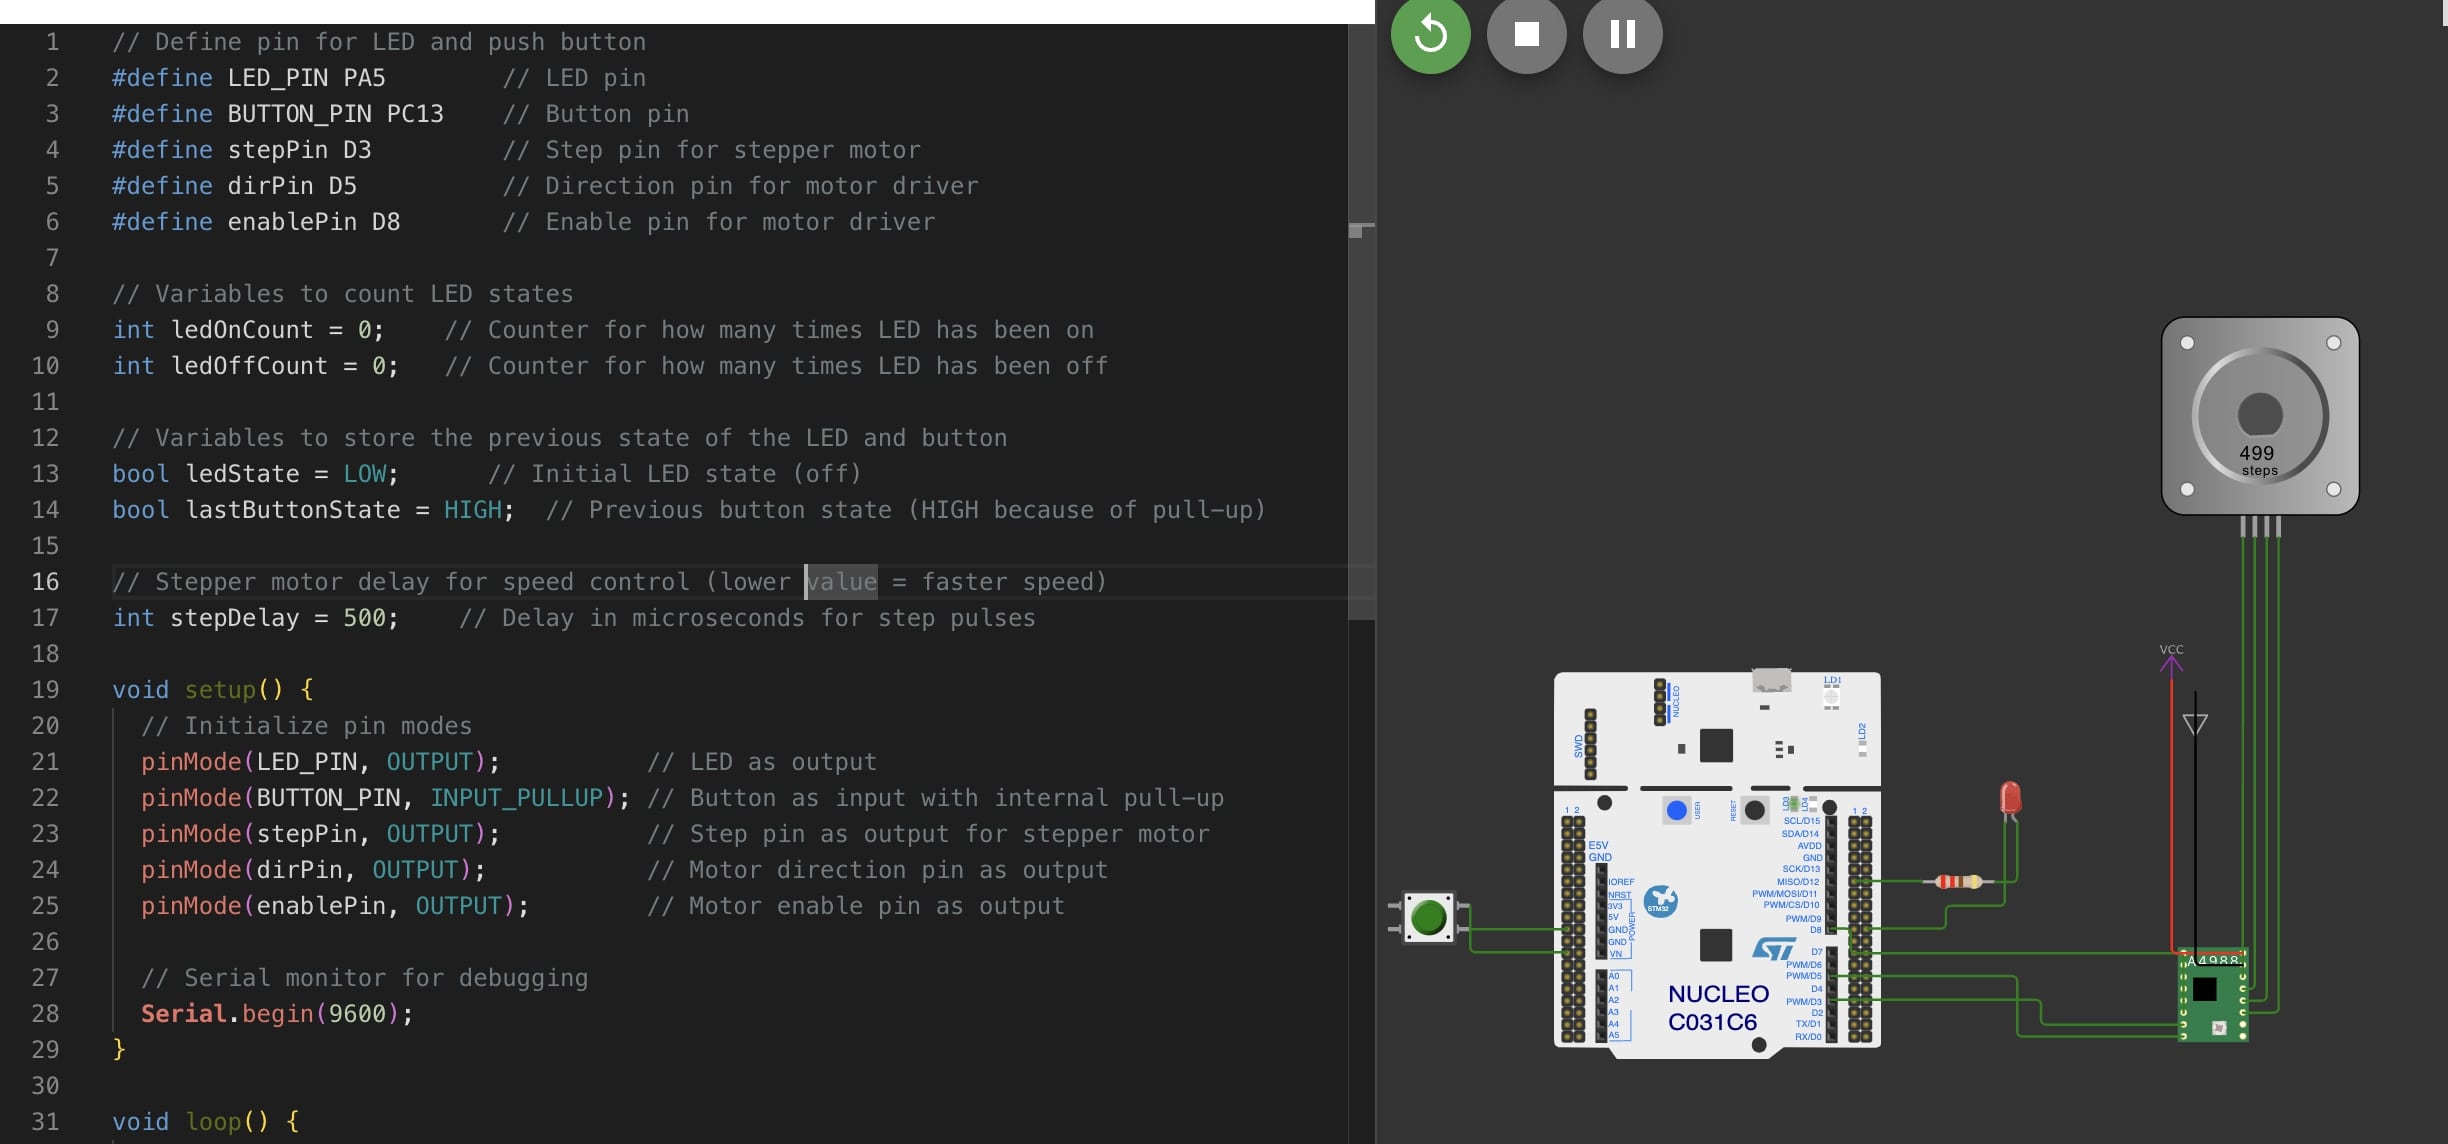The height and width of the screenshot is (1144, 2448).
Task: Select the A4988 stepper driver board
Action: point(2213,995)
